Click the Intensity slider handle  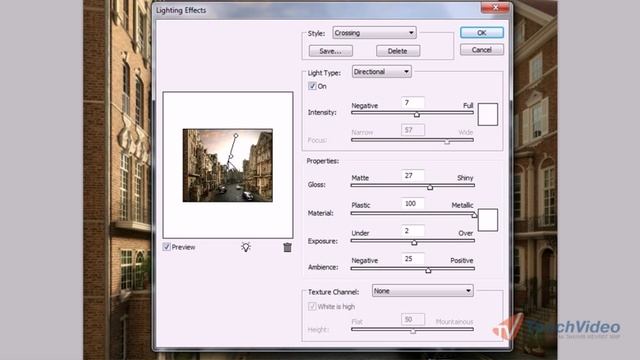pyautogui.click(x=417, y=115)
